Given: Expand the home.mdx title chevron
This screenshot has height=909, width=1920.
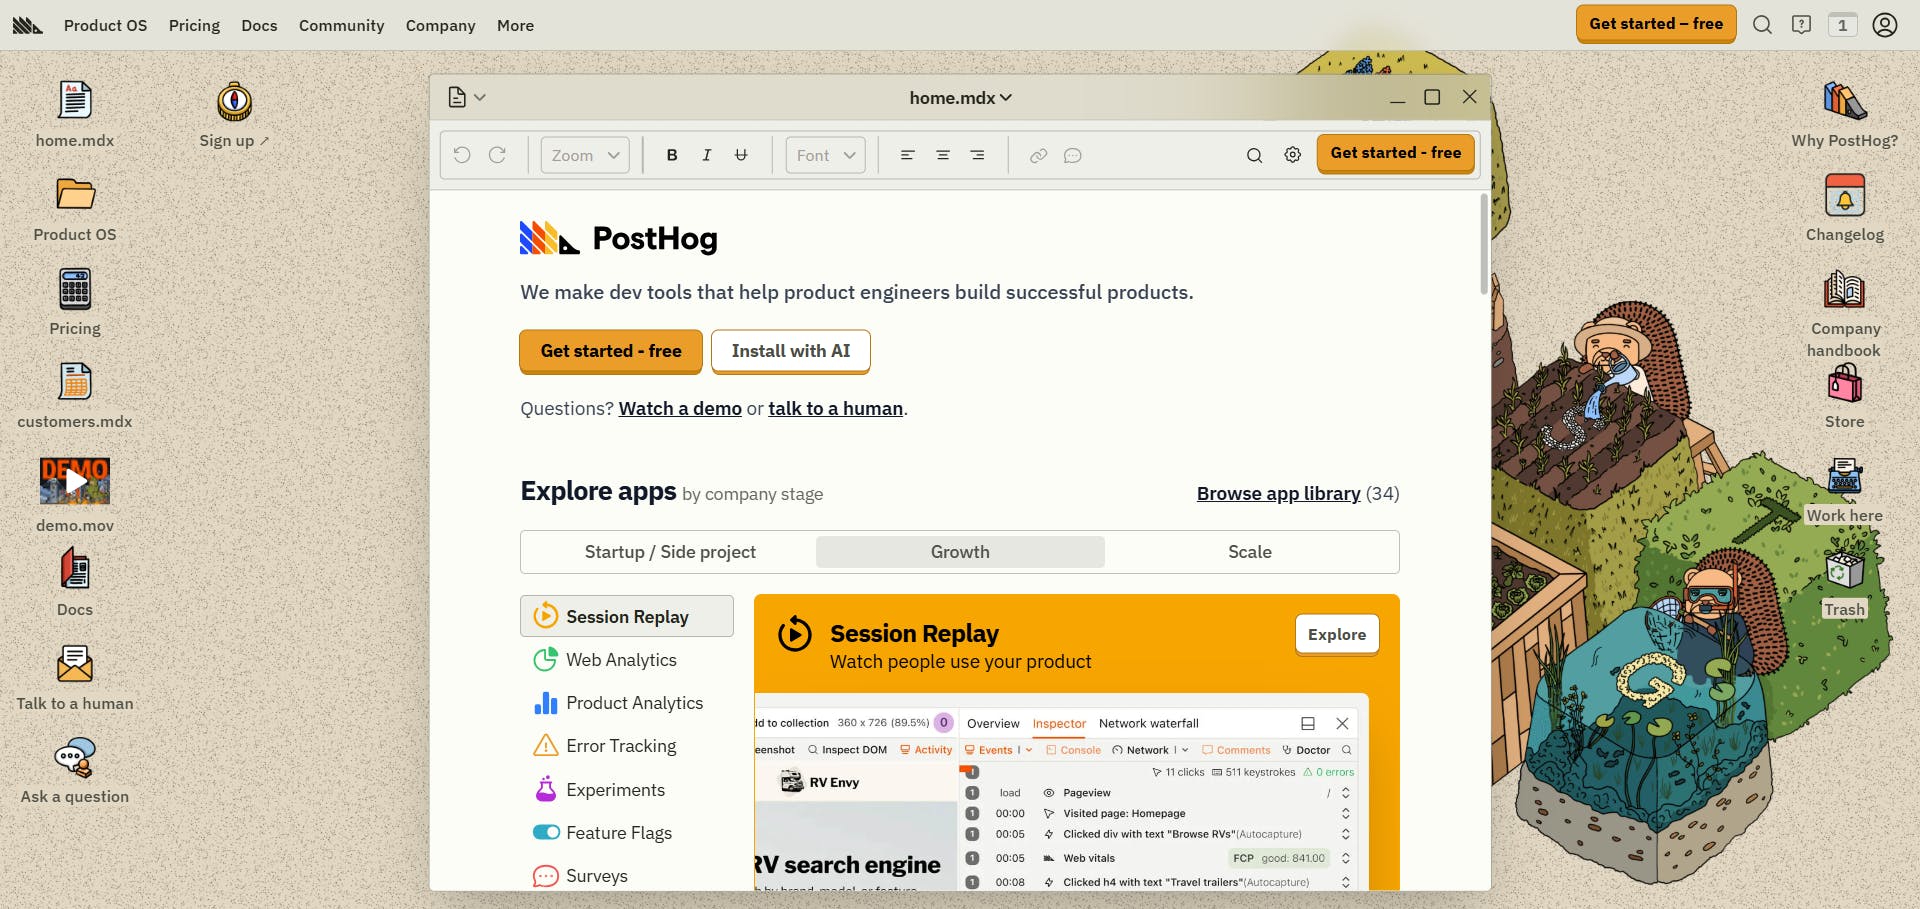Looking at the screenshot, I should tap(1003, 97).
